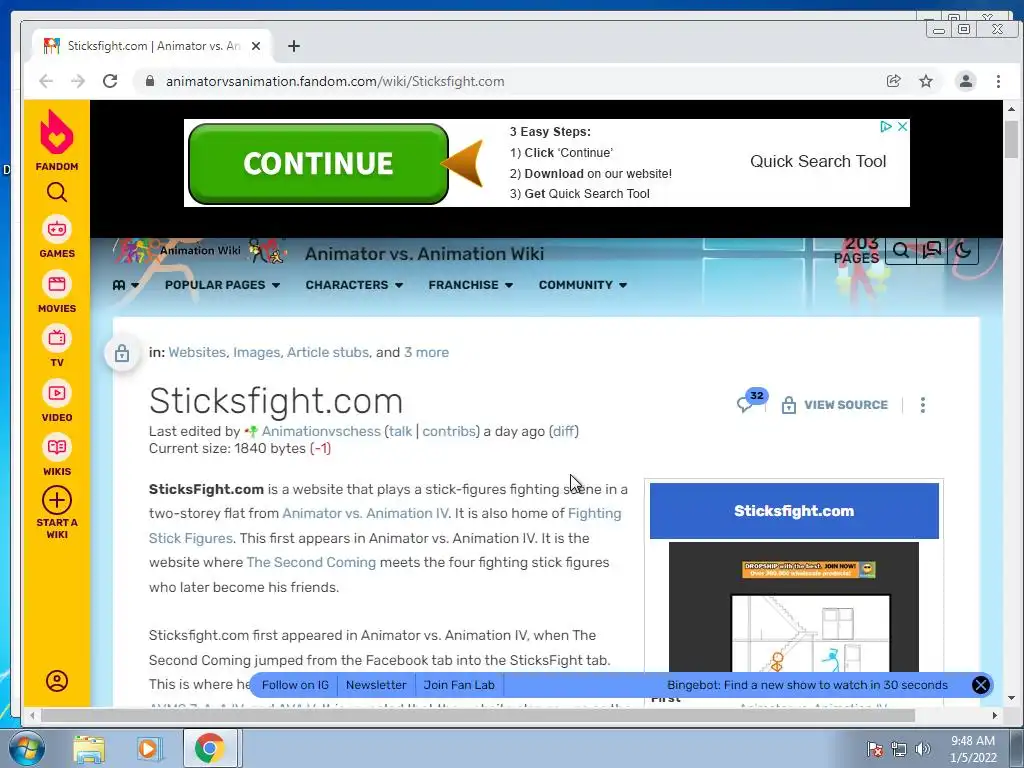Screen dimensions: 1024x768
Task: Reload the page in Chrome
Action: click(x=110, y=81)
